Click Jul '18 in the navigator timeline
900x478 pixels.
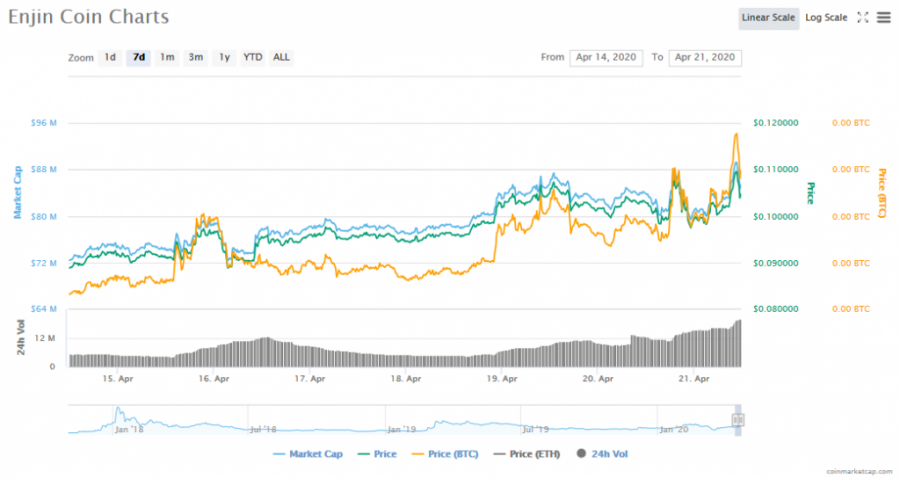pyautogui.click(x=263, y=429)
